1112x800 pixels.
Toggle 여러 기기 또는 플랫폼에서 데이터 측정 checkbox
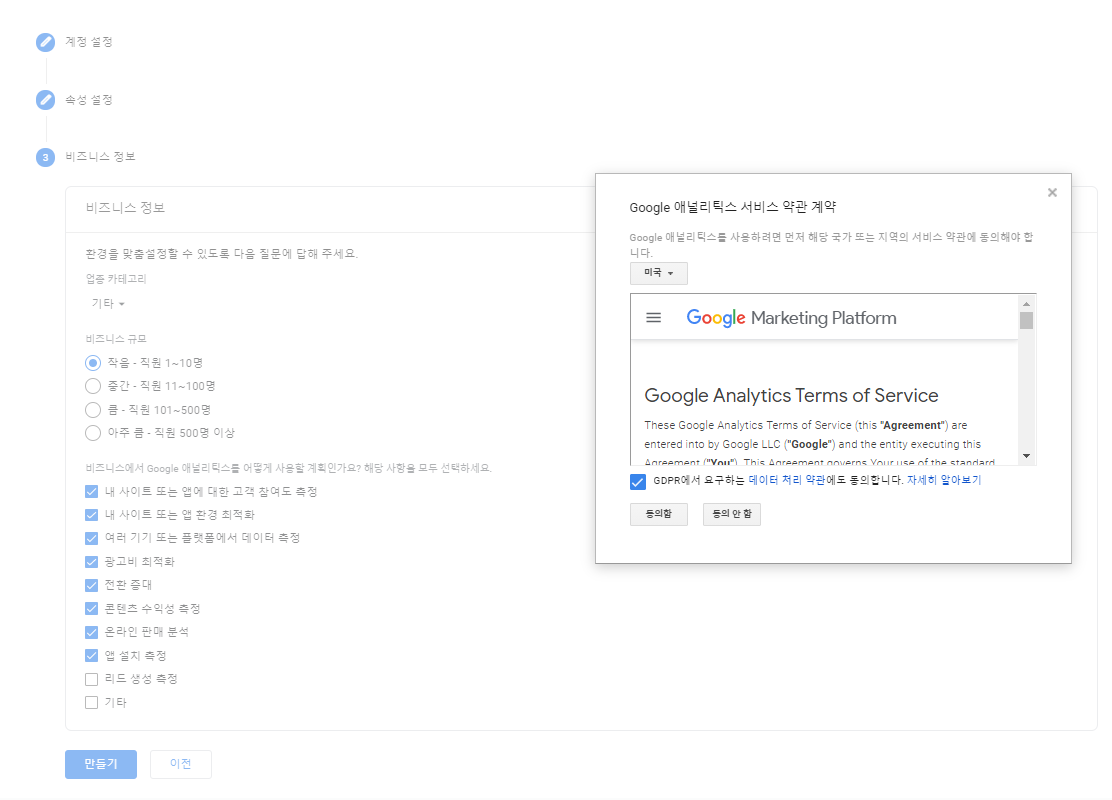click(91, 538)
